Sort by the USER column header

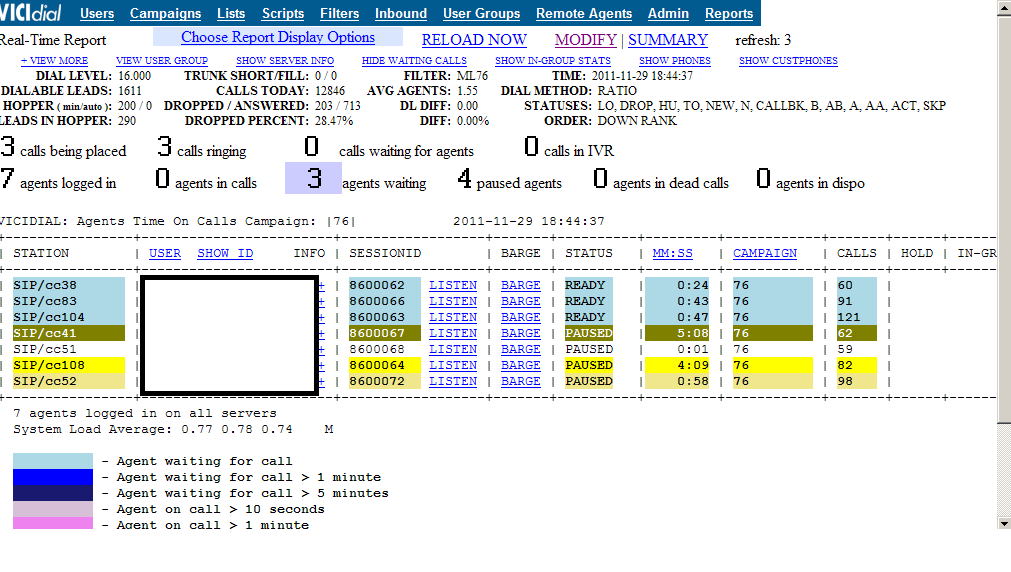(165, 253)
